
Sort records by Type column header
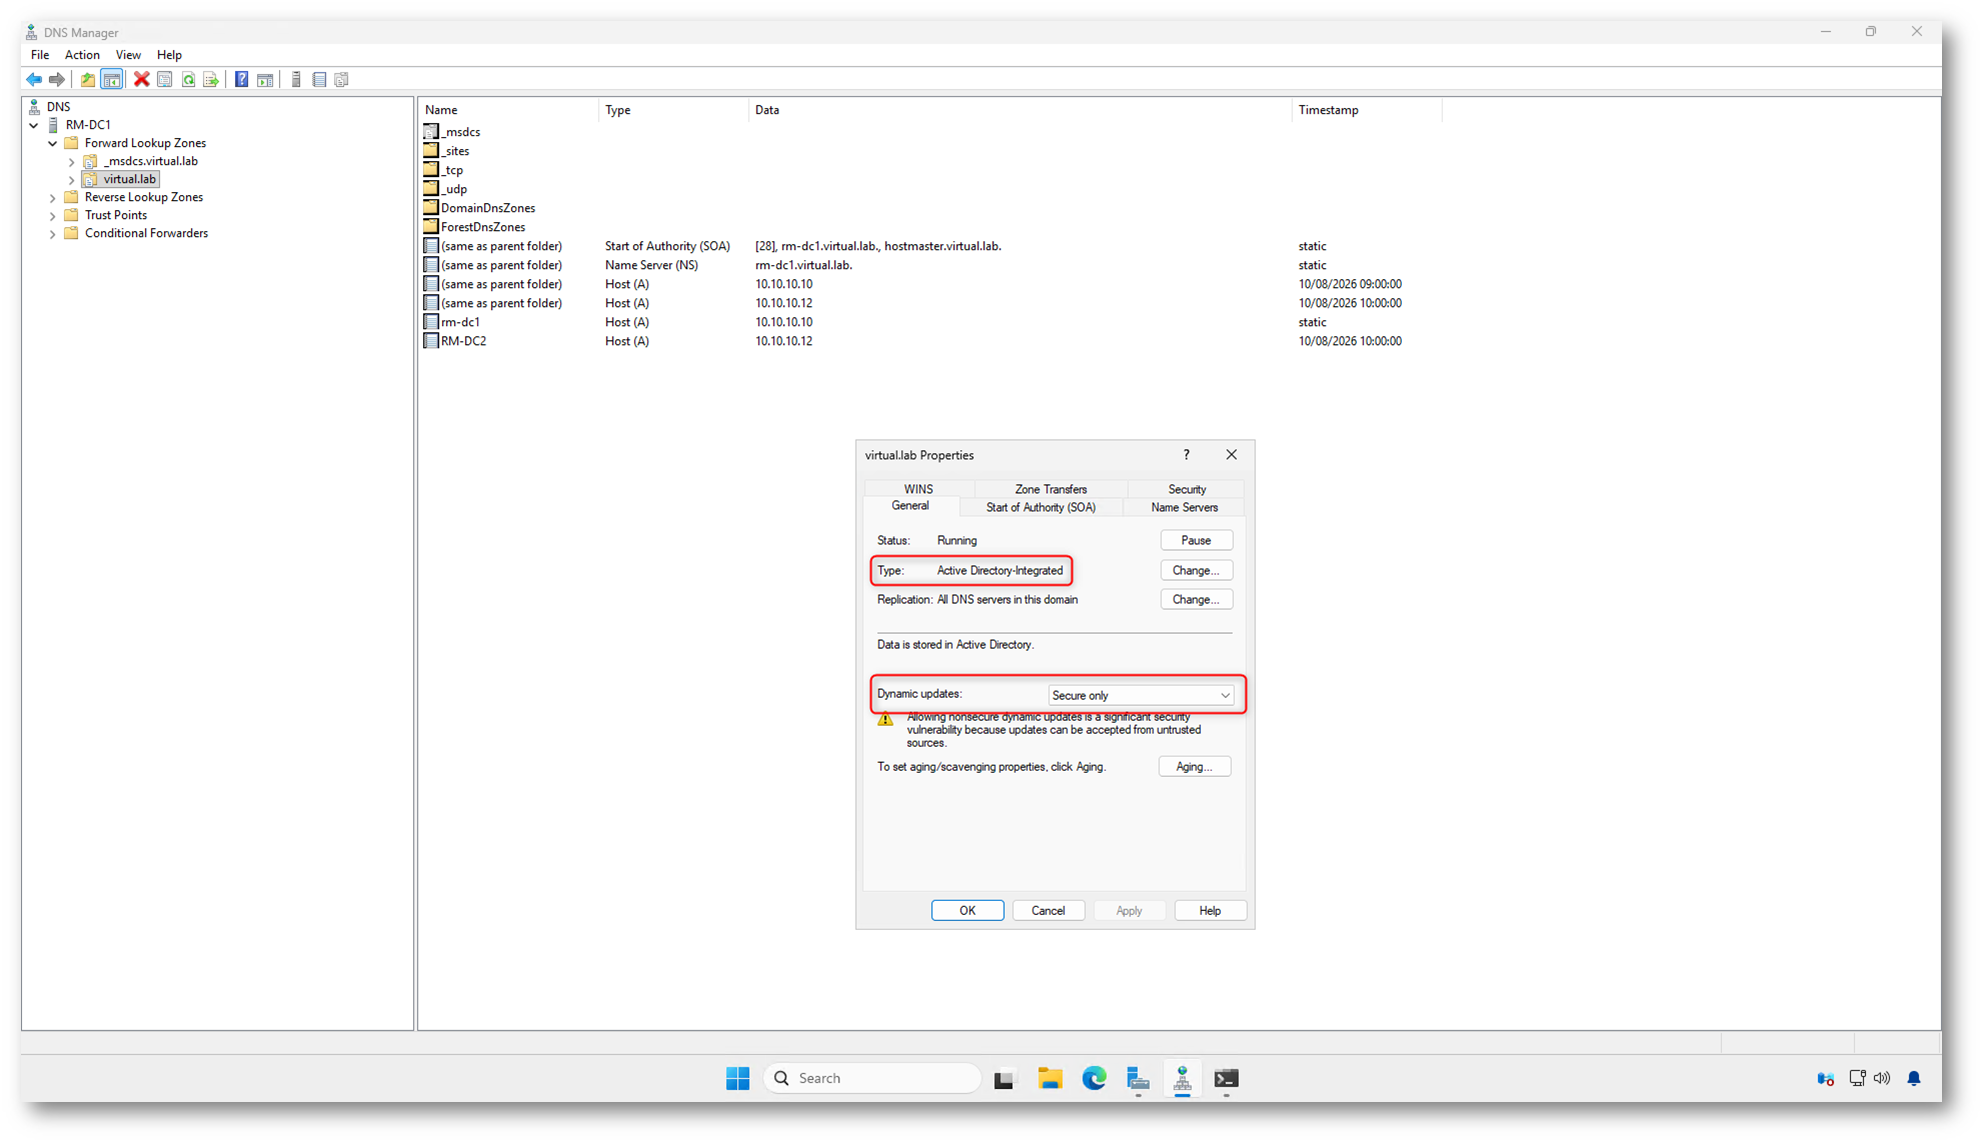[672, 110]
